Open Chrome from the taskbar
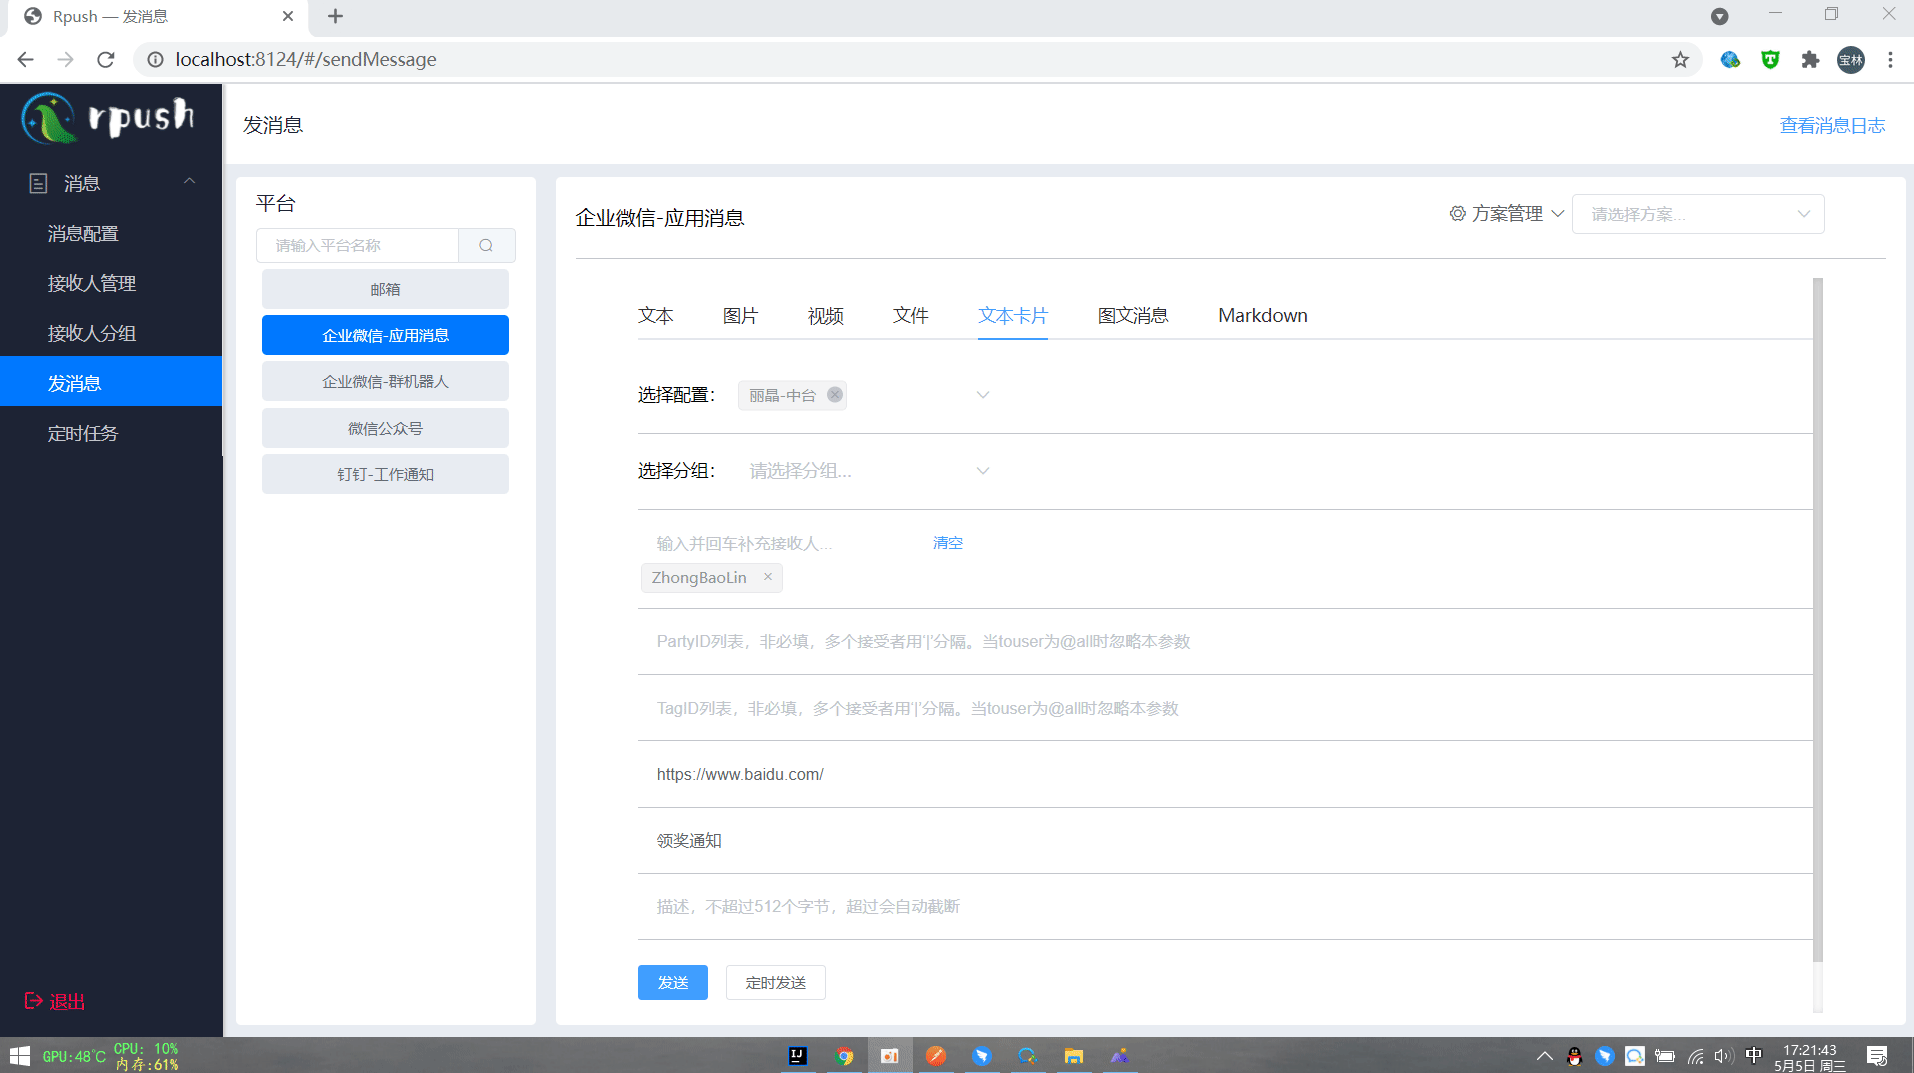 click(x=845, y=1055)
